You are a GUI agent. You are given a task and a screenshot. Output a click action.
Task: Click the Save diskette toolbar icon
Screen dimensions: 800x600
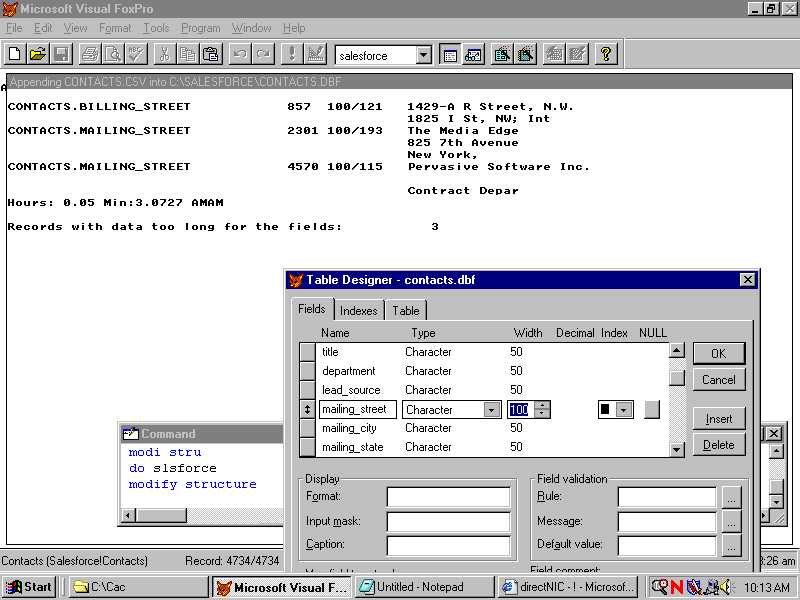[x=61, y=54]
